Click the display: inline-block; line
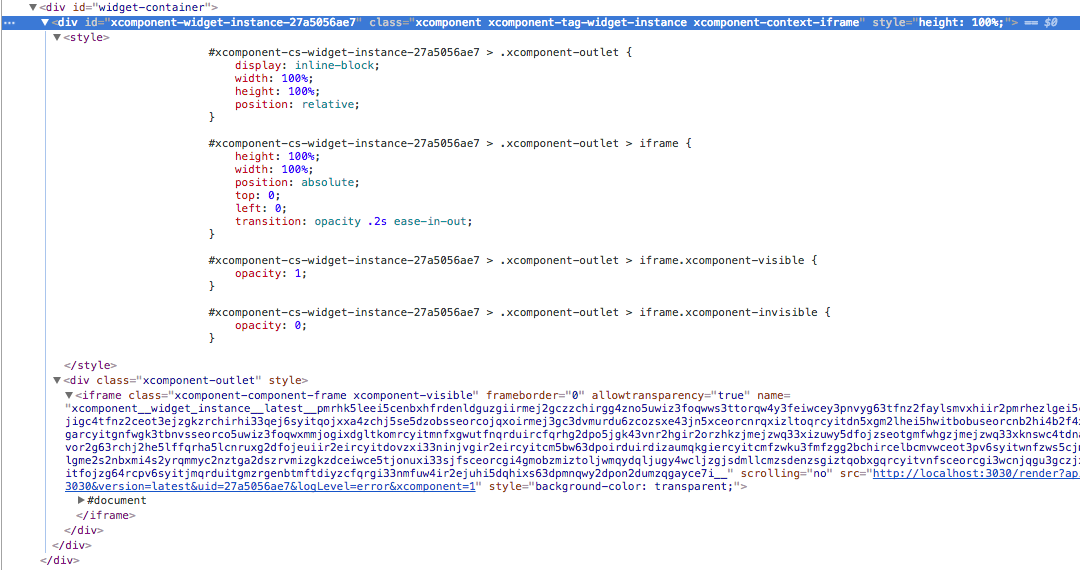 (307, 65)
